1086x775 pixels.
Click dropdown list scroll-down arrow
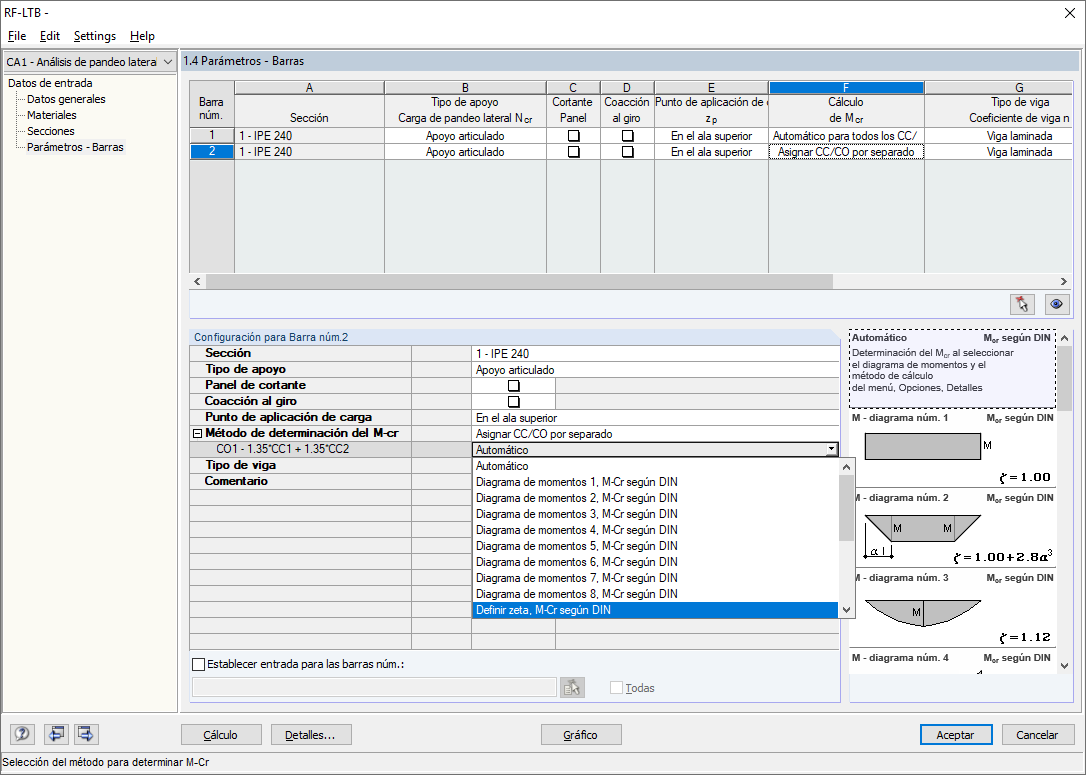tap(846, 610)
